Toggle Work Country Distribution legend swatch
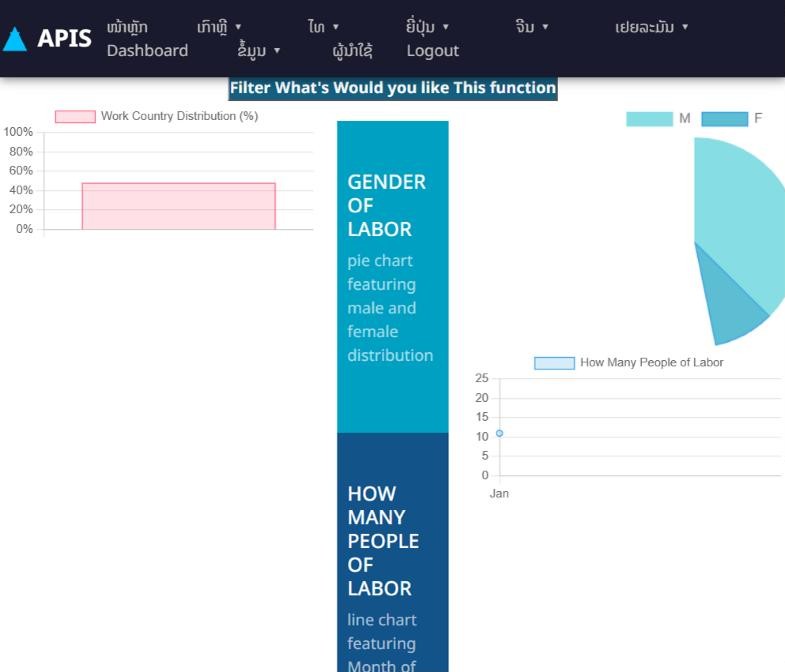Image resolution: width=785 pixels, height=672 pixels. 75,117
